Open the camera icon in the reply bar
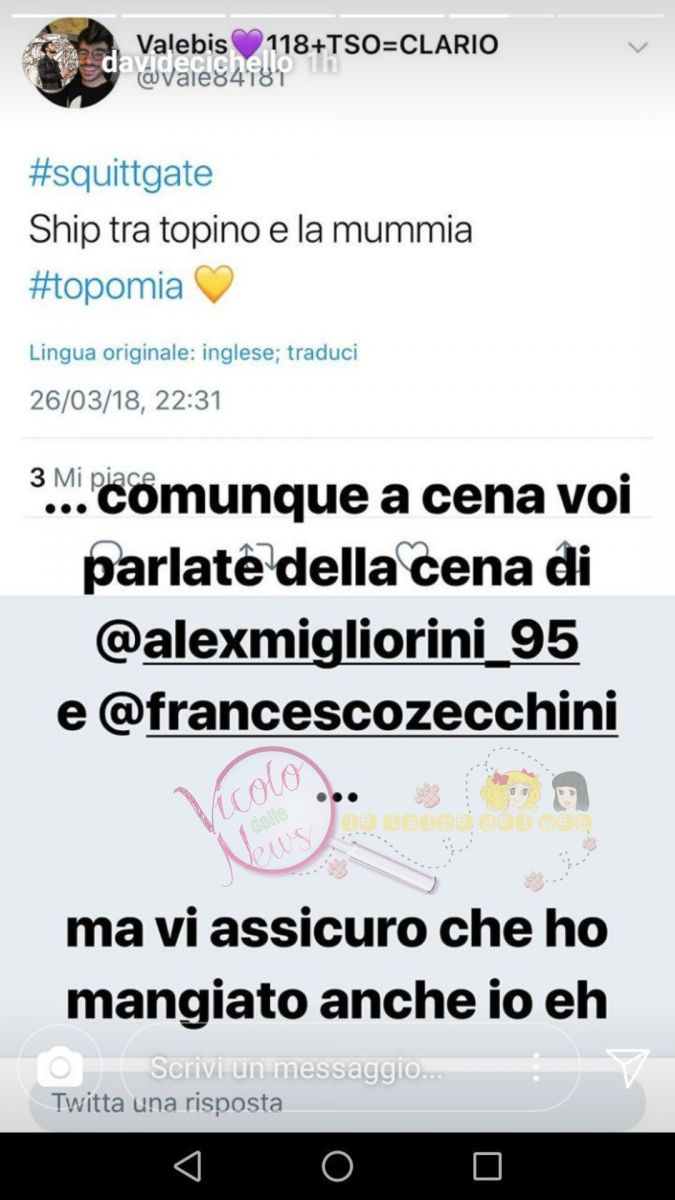675x1200 pixels. click(x=60, y=1067)
